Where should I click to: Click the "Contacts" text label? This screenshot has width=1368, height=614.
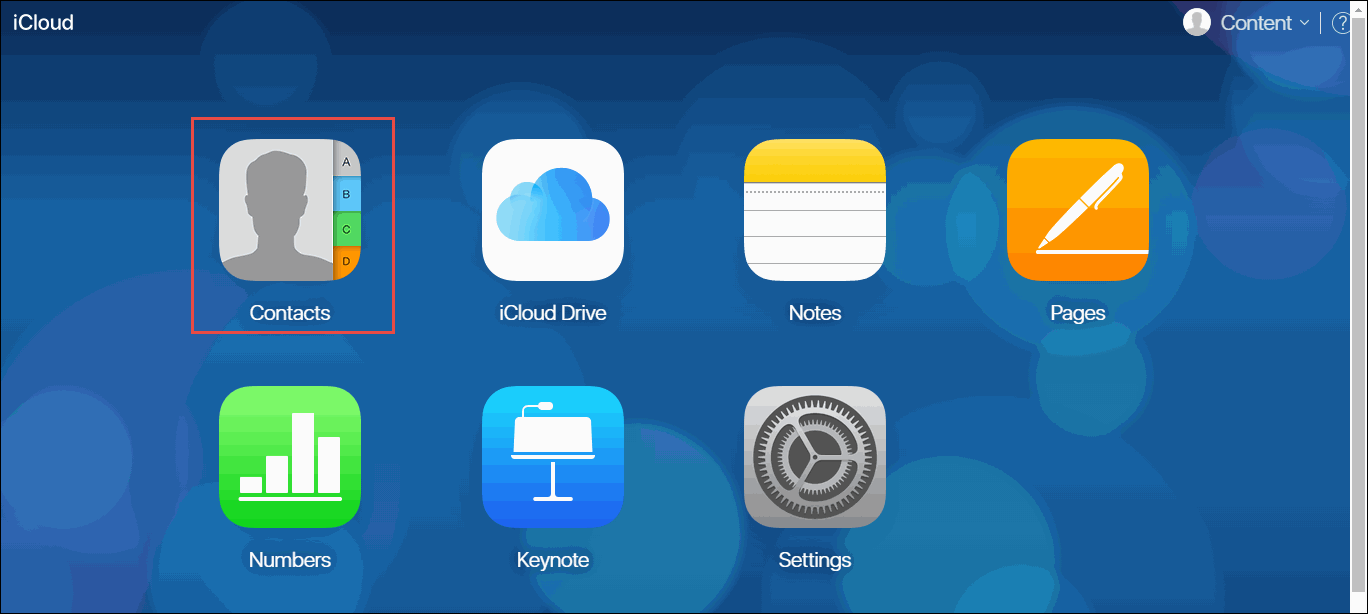coord(290,313)
